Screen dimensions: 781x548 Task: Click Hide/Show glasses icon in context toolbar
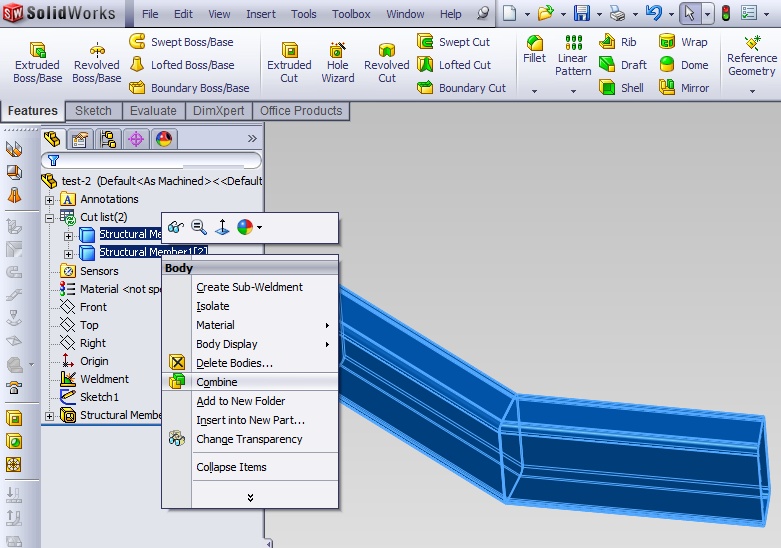175,228
